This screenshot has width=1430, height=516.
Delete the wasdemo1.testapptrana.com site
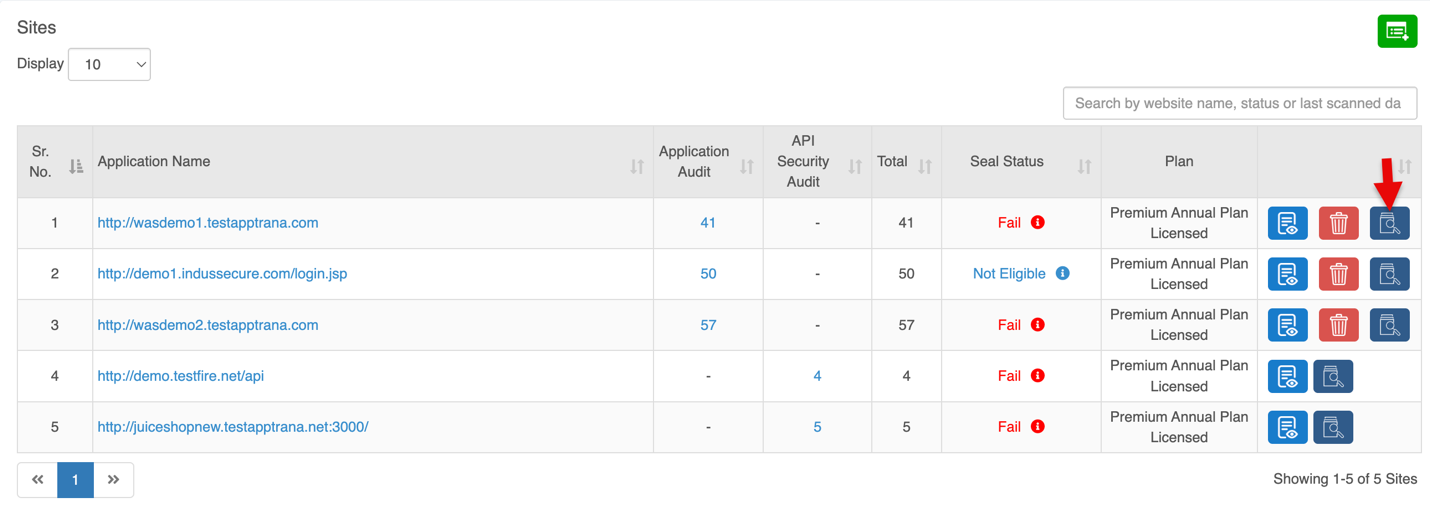(1338, 223)
